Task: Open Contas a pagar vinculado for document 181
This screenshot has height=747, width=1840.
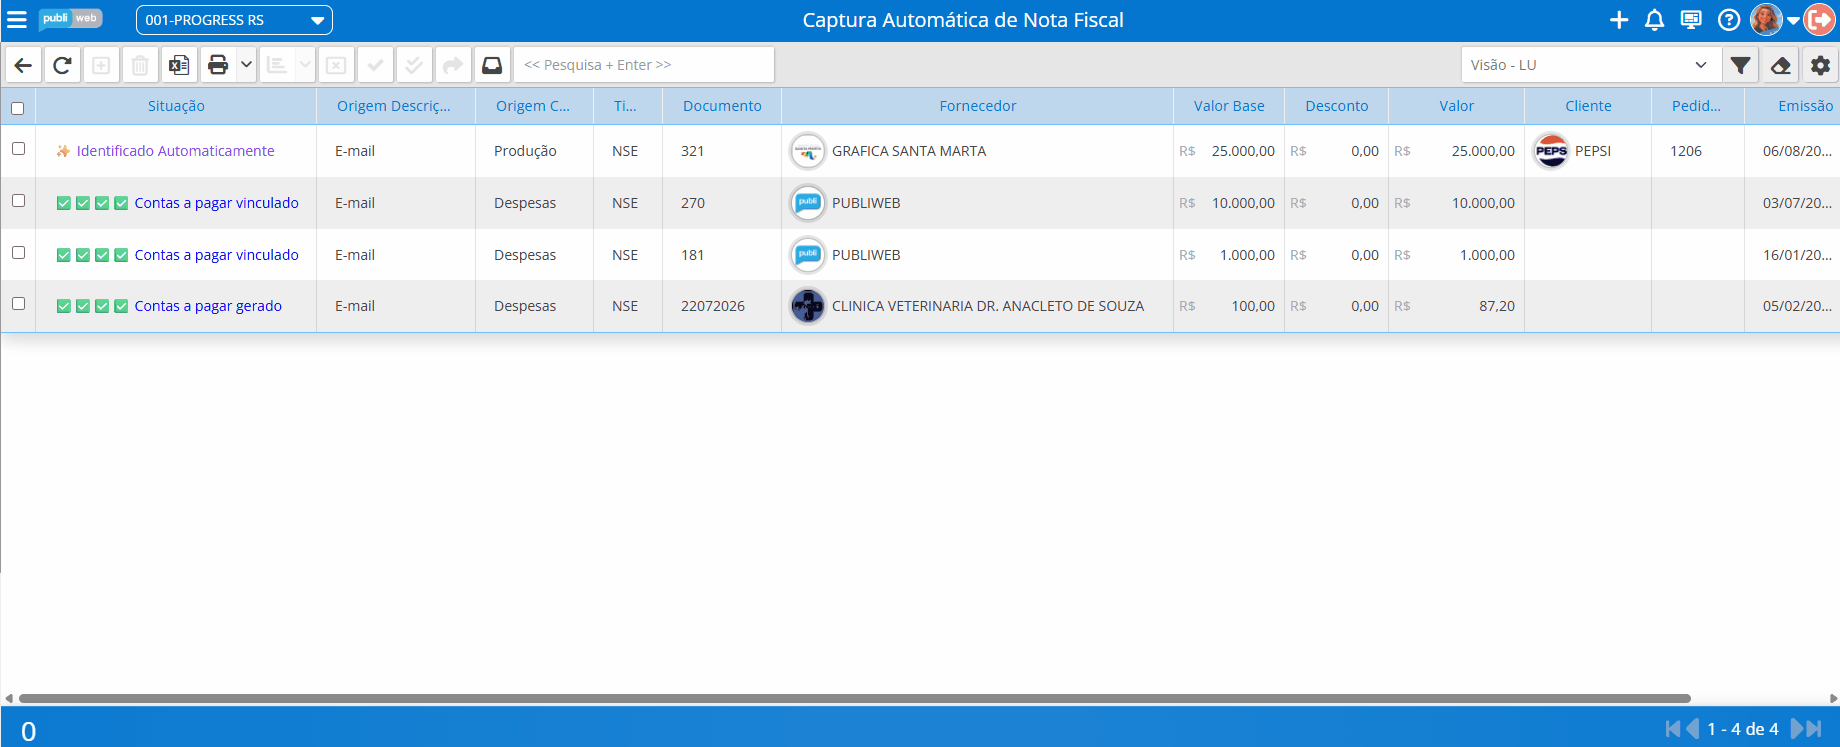Action: 216,255
